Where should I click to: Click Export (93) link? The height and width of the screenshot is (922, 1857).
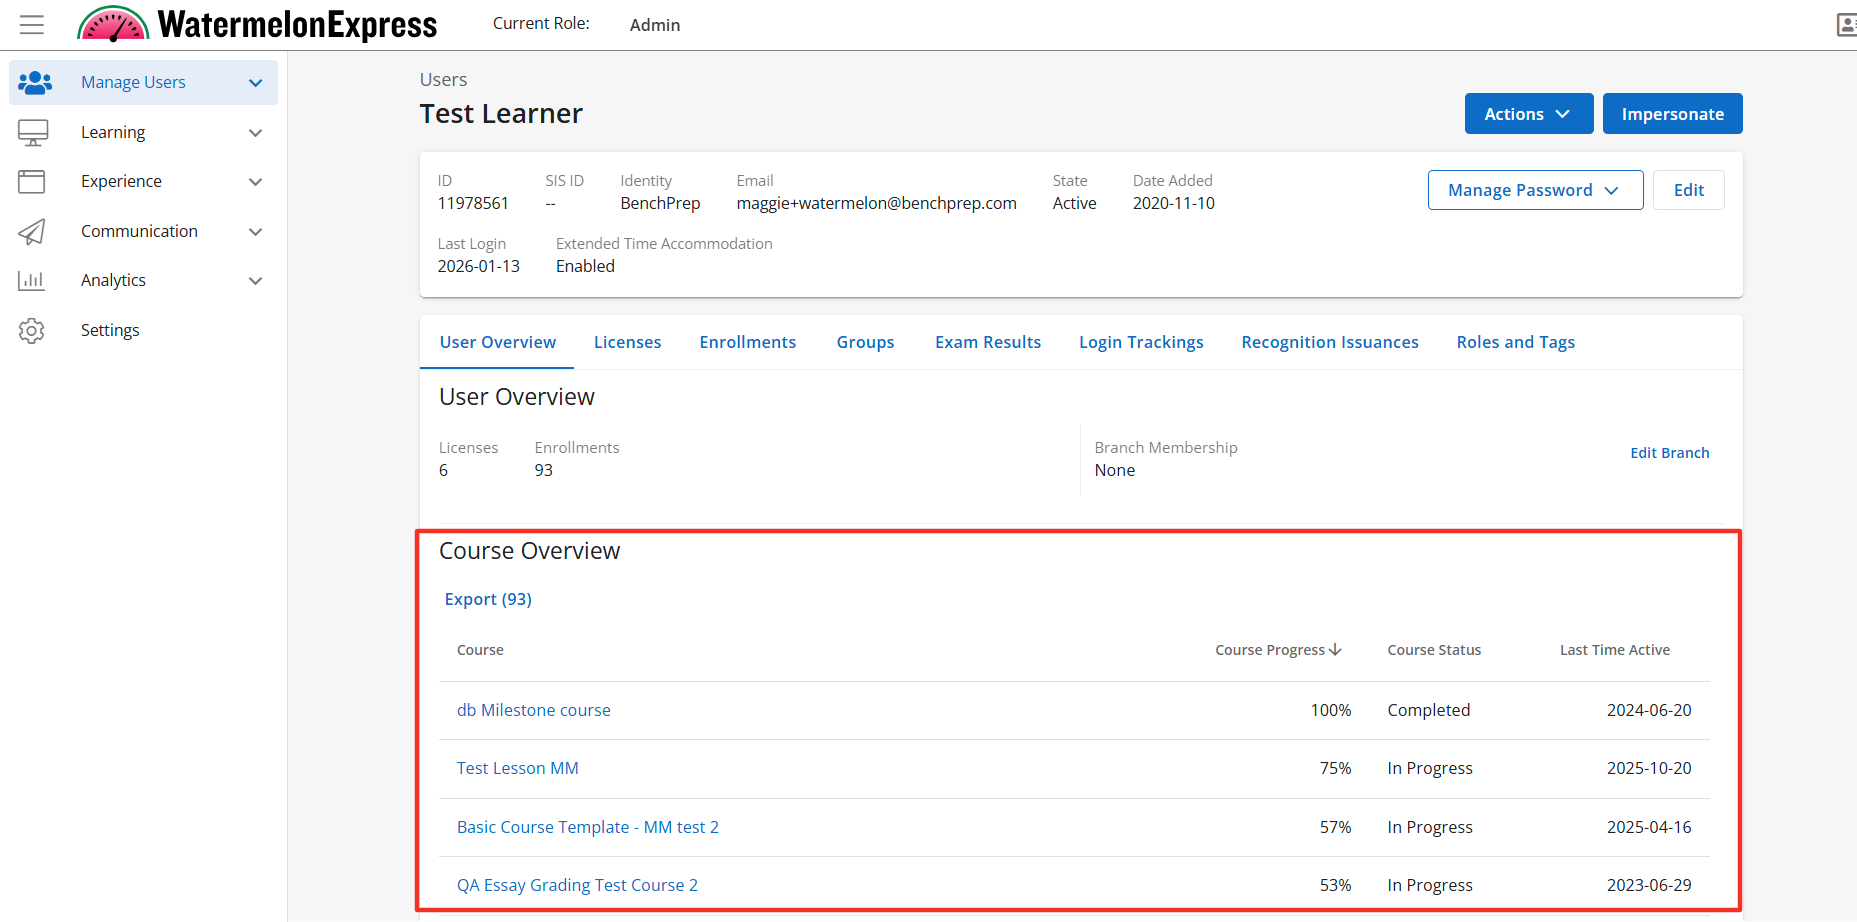pos(488,599)
